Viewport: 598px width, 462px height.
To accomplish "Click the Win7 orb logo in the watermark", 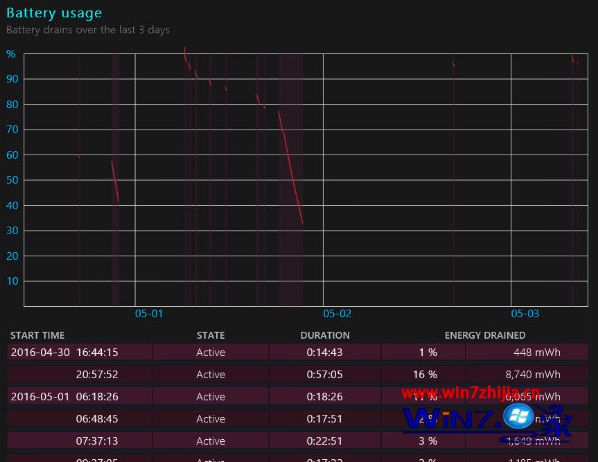I will tap(518, 416).
